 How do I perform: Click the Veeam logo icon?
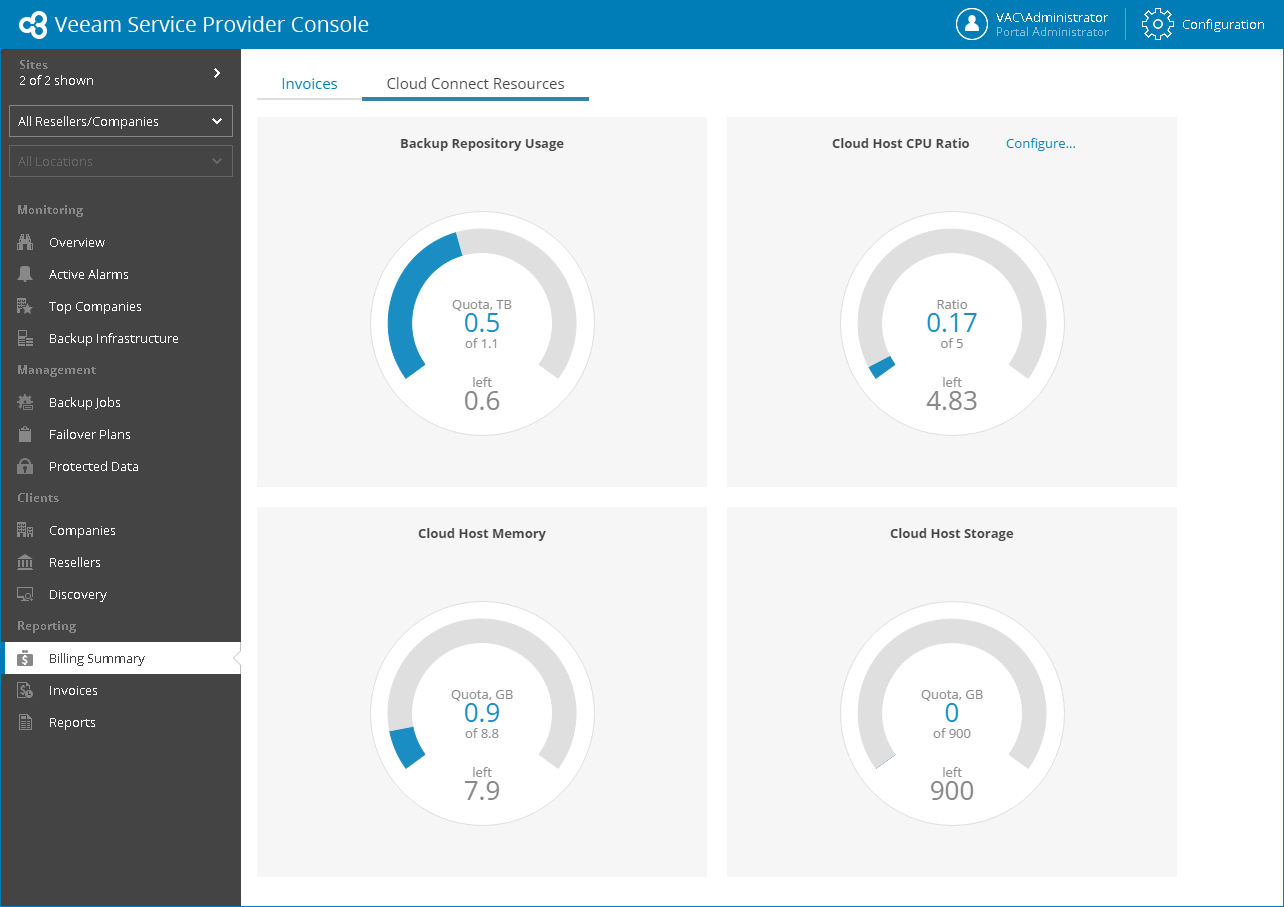(x=33, y=24)
